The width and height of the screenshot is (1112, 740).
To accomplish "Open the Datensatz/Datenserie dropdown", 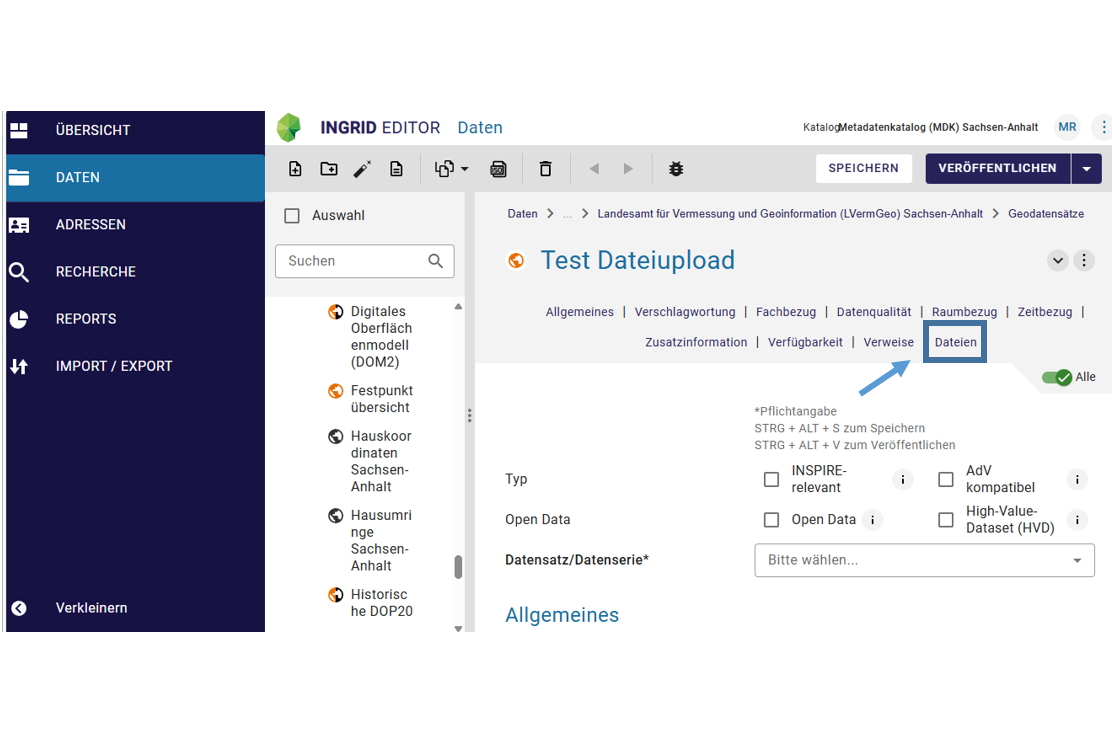I will coord(923,560).
